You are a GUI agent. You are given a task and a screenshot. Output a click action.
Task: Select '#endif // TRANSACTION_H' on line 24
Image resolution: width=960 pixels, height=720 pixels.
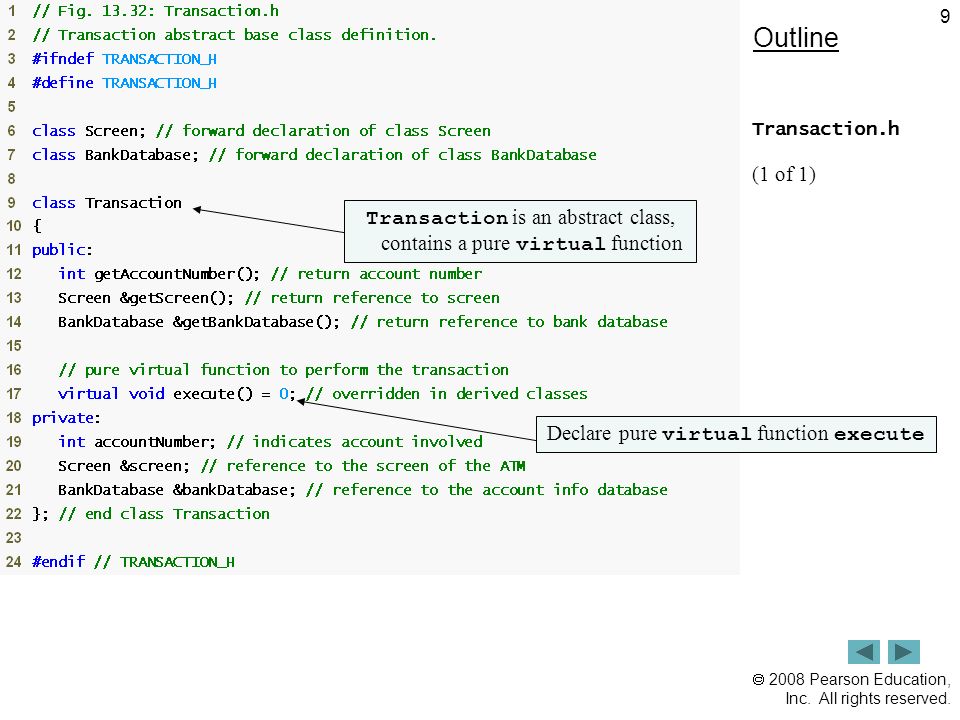[x=133, y=561]
